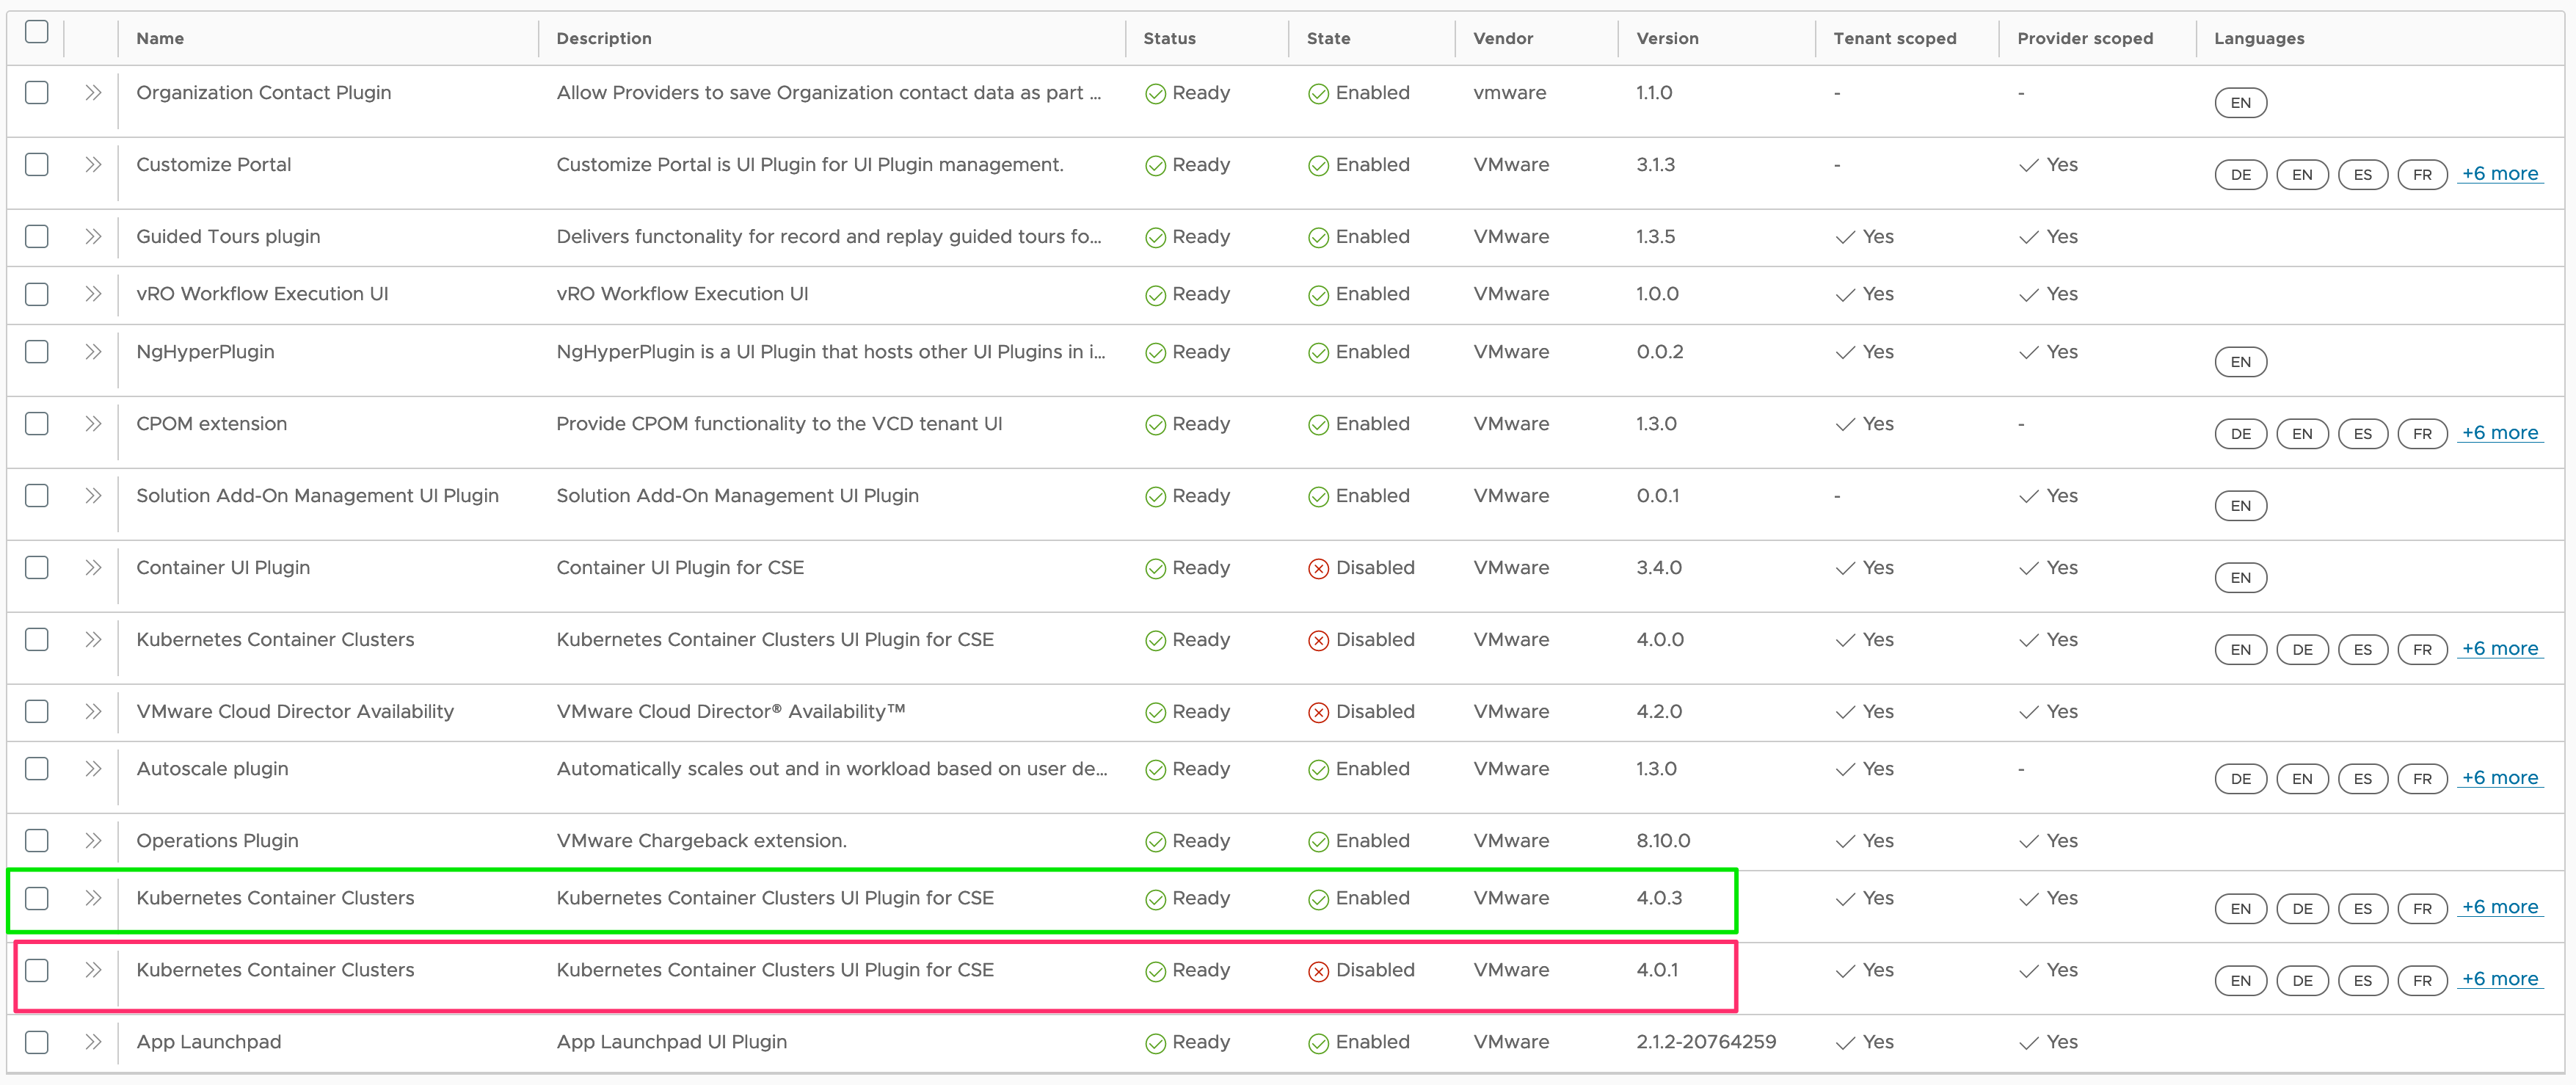Click EN badge for Solution Add-On Management UI Plugin
Screen dimensions: 2576x1085
[x=2240, y=506]
